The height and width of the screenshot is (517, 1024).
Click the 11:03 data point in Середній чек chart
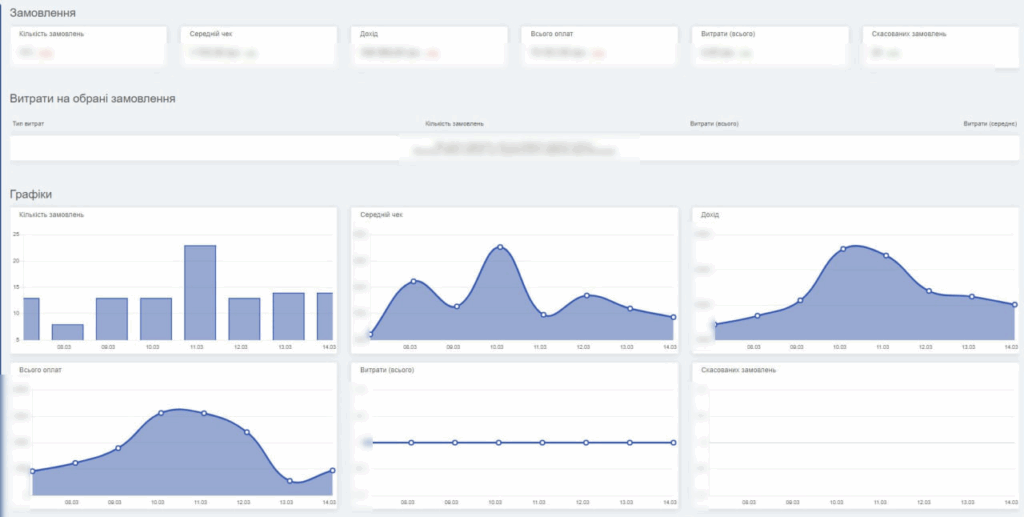(x=543, y=315)
